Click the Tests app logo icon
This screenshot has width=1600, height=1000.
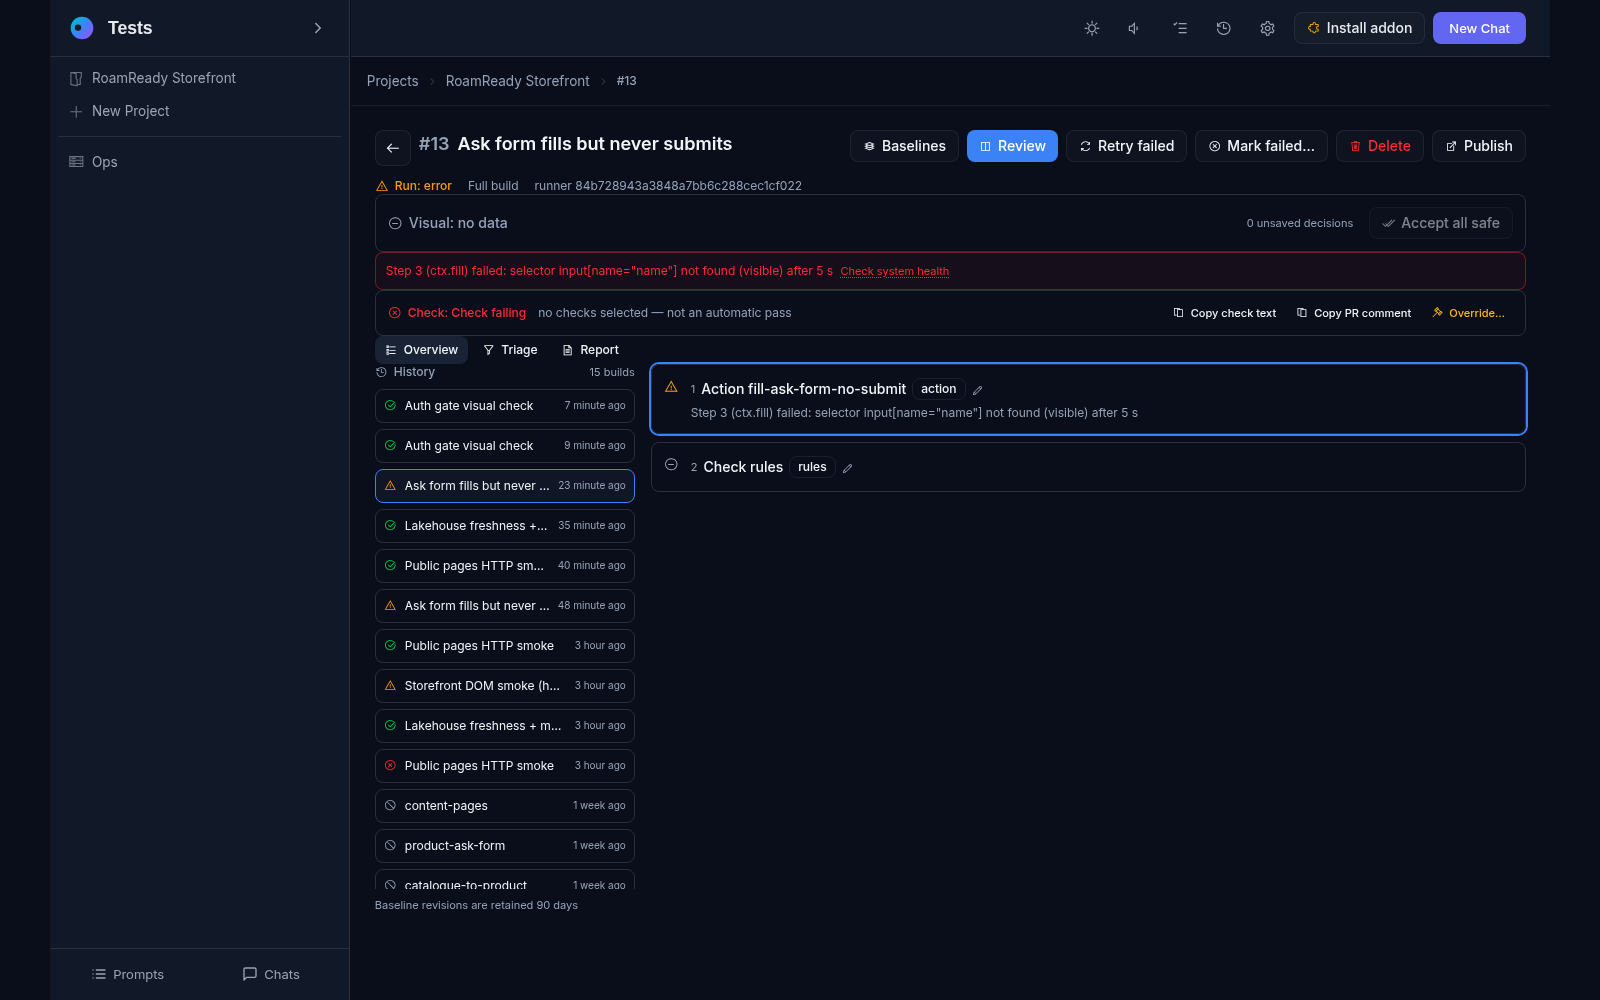[x=82, y=28]
